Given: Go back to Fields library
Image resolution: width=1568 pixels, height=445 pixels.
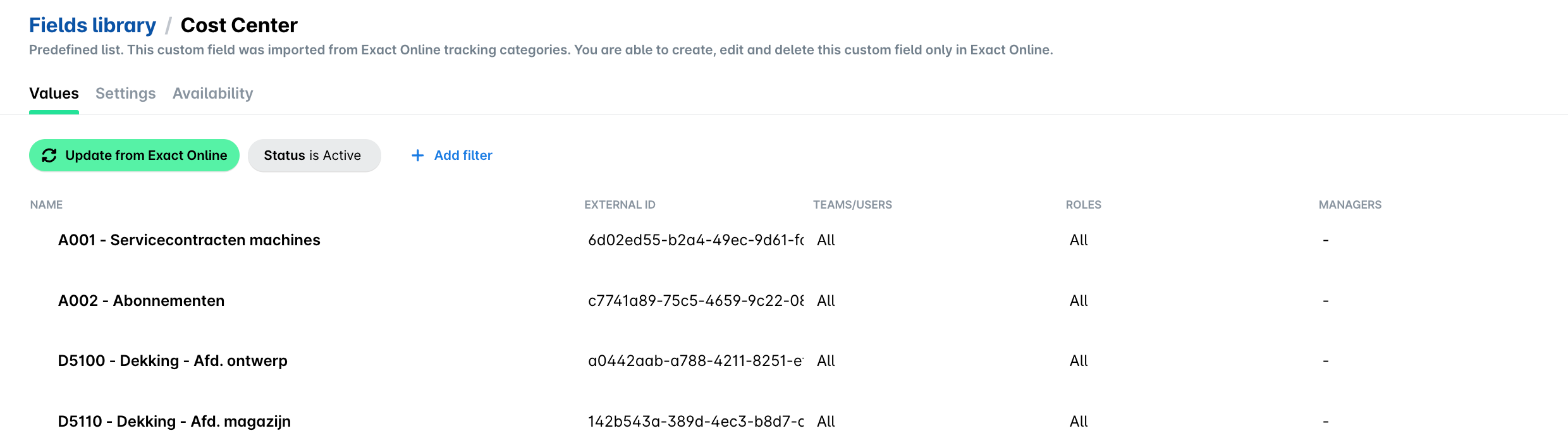Looking at the screenshot, I should [x=92, y=25].
